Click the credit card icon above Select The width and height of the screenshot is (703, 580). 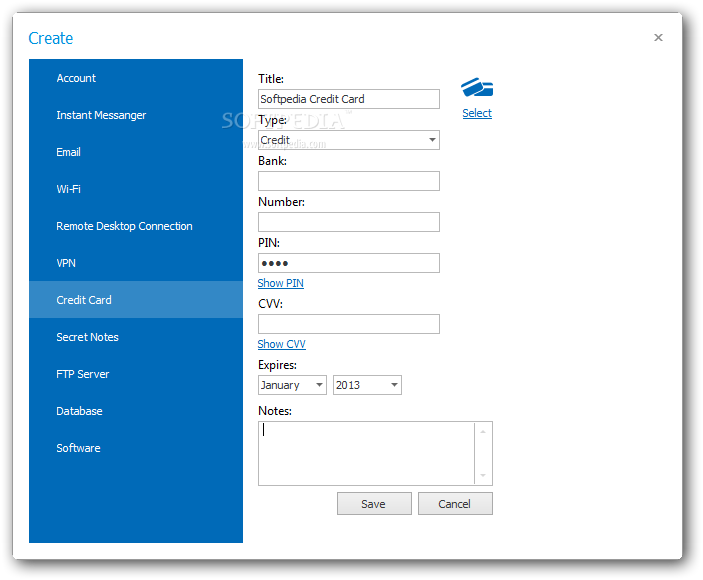click(x=477, y=87)
